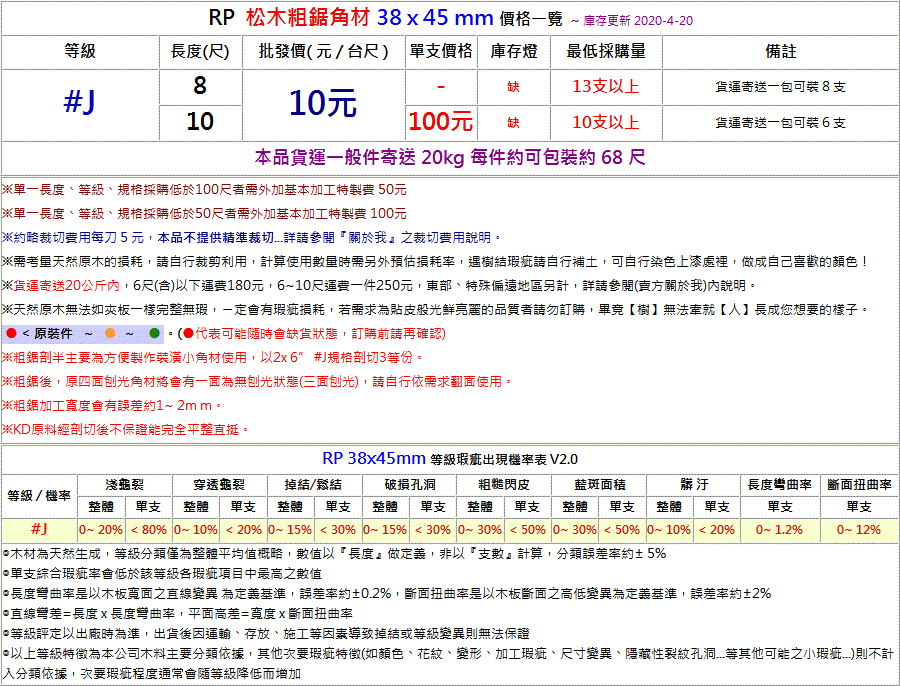
Task: Click the 0~ 15% value under 掉結/鬆結
Action: (290, 530)
